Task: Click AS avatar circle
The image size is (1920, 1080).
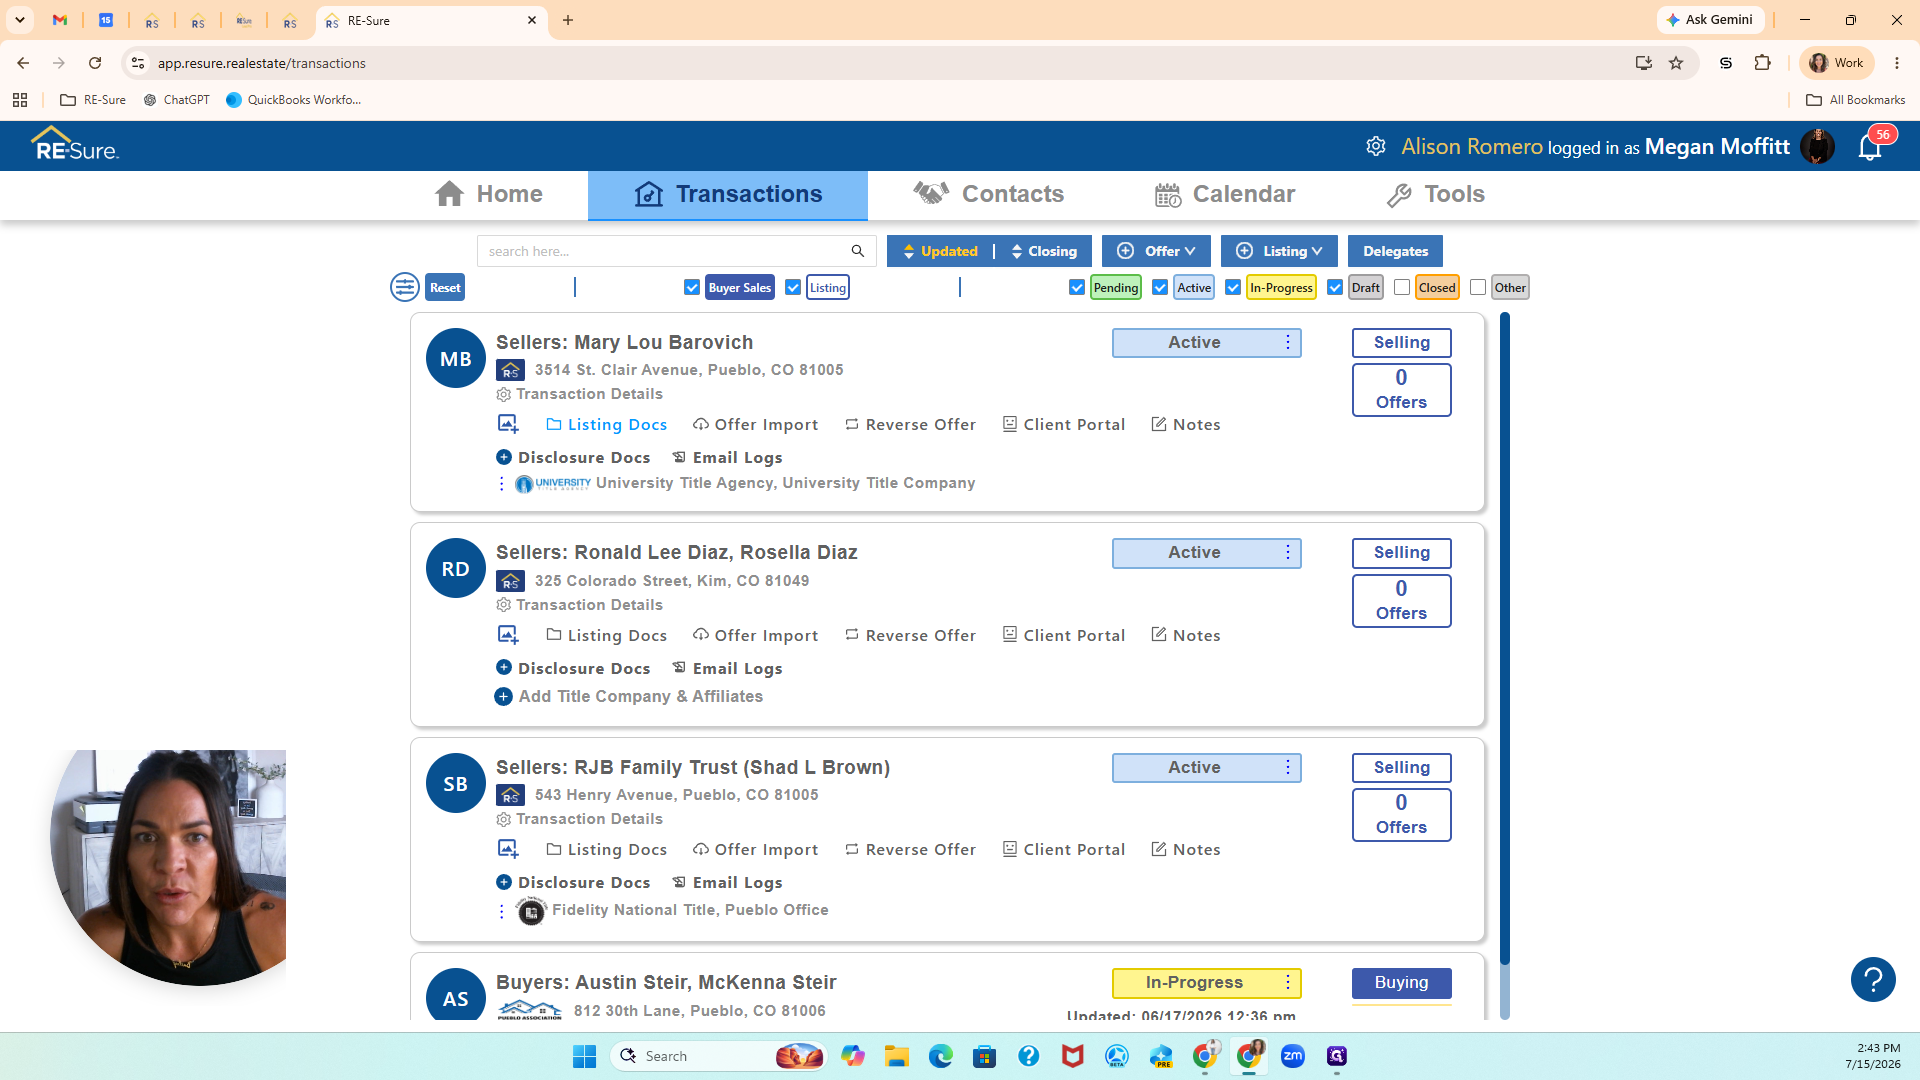Action: (x=456, y=996)
